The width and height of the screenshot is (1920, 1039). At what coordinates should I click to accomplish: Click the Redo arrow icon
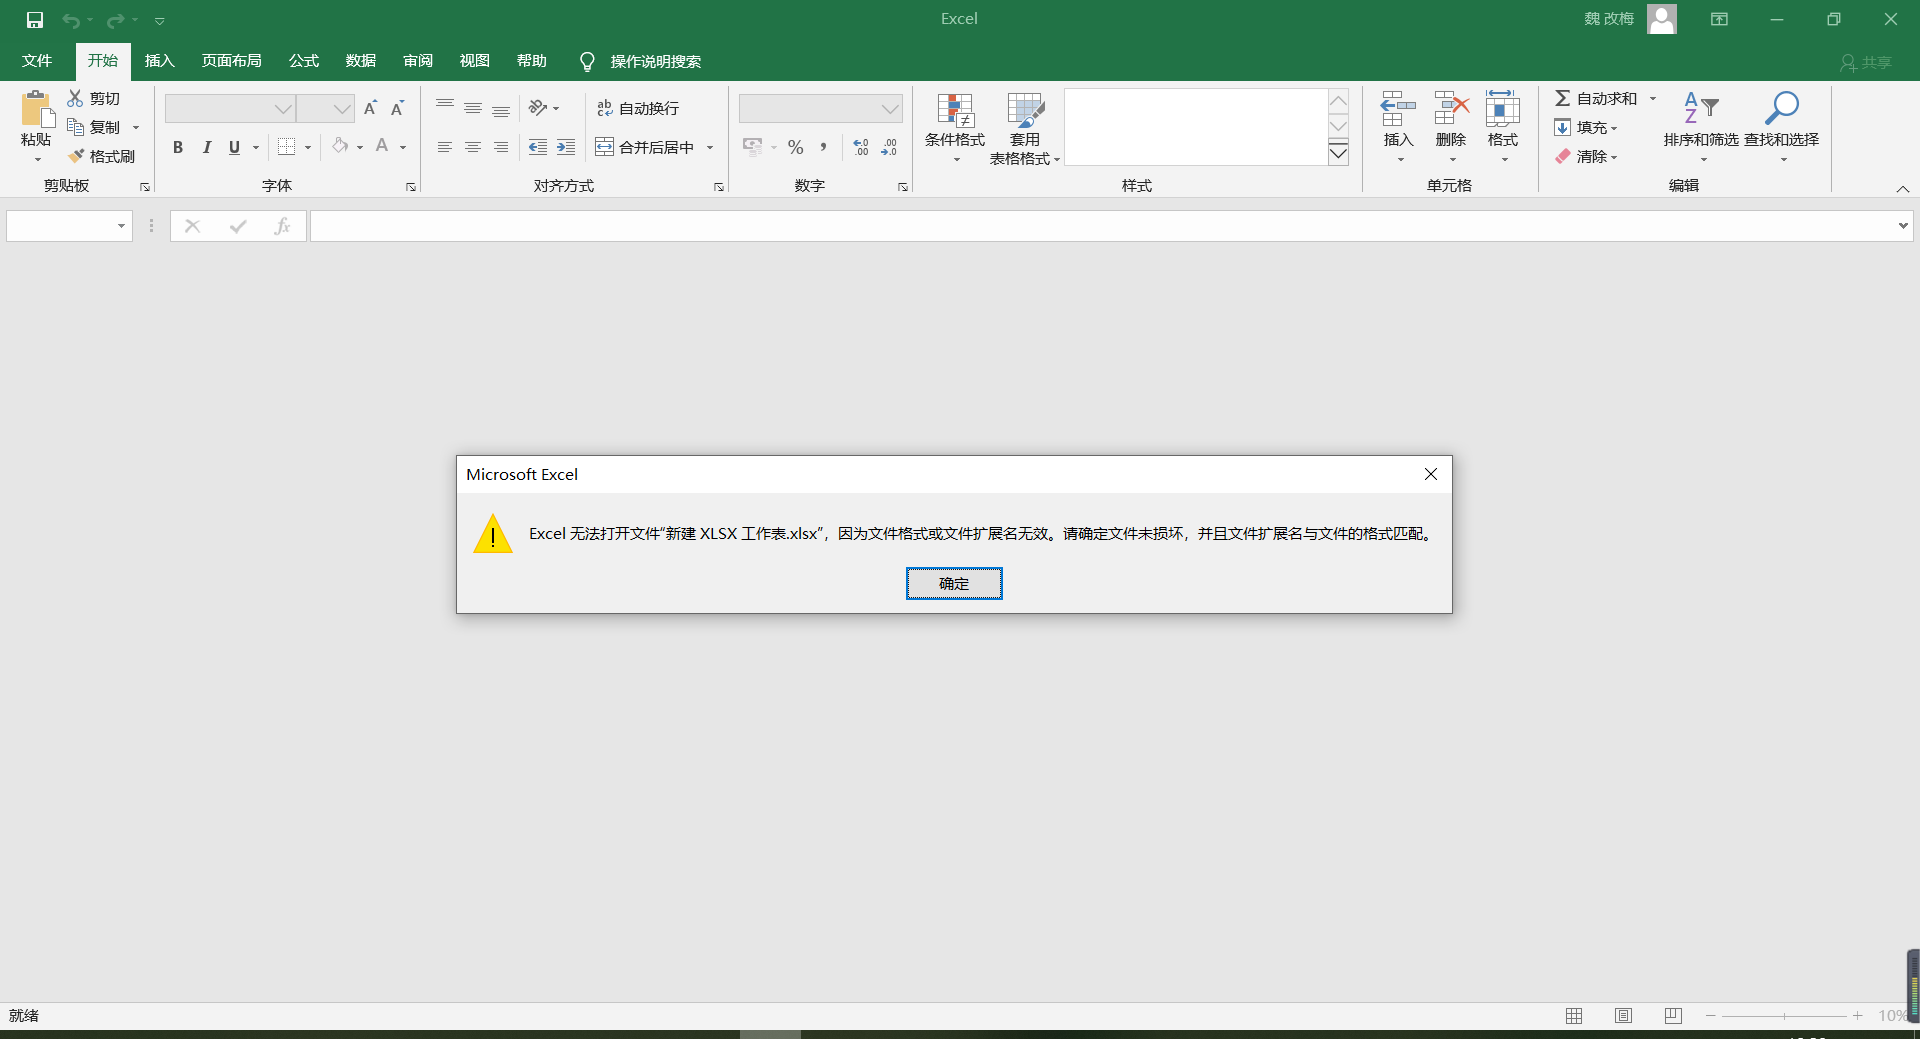tap(116, 20)
